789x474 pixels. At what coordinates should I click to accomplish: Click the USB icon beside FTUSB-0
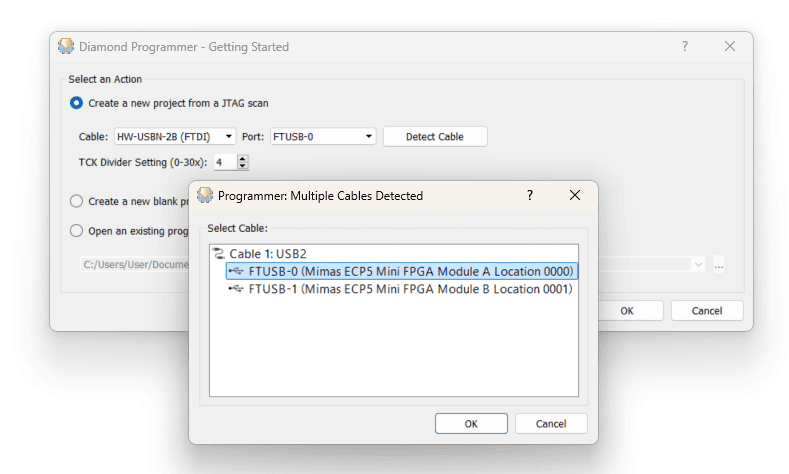point(236,271)
